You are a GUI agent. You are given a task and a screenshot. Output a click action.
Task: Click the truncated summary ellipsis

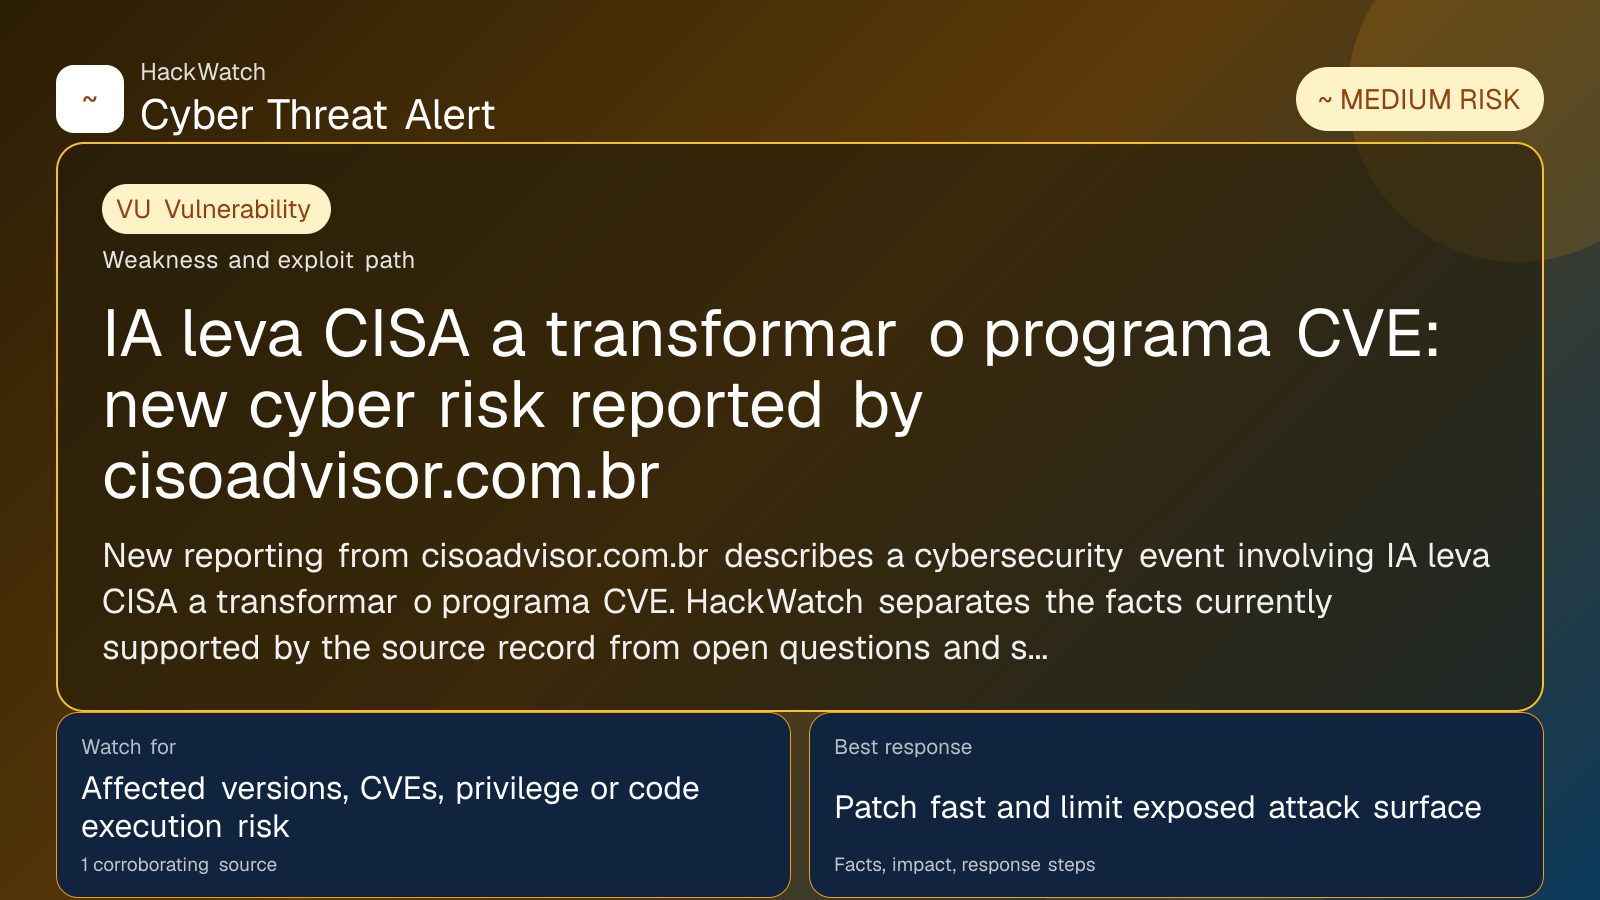coord(1039,648)
